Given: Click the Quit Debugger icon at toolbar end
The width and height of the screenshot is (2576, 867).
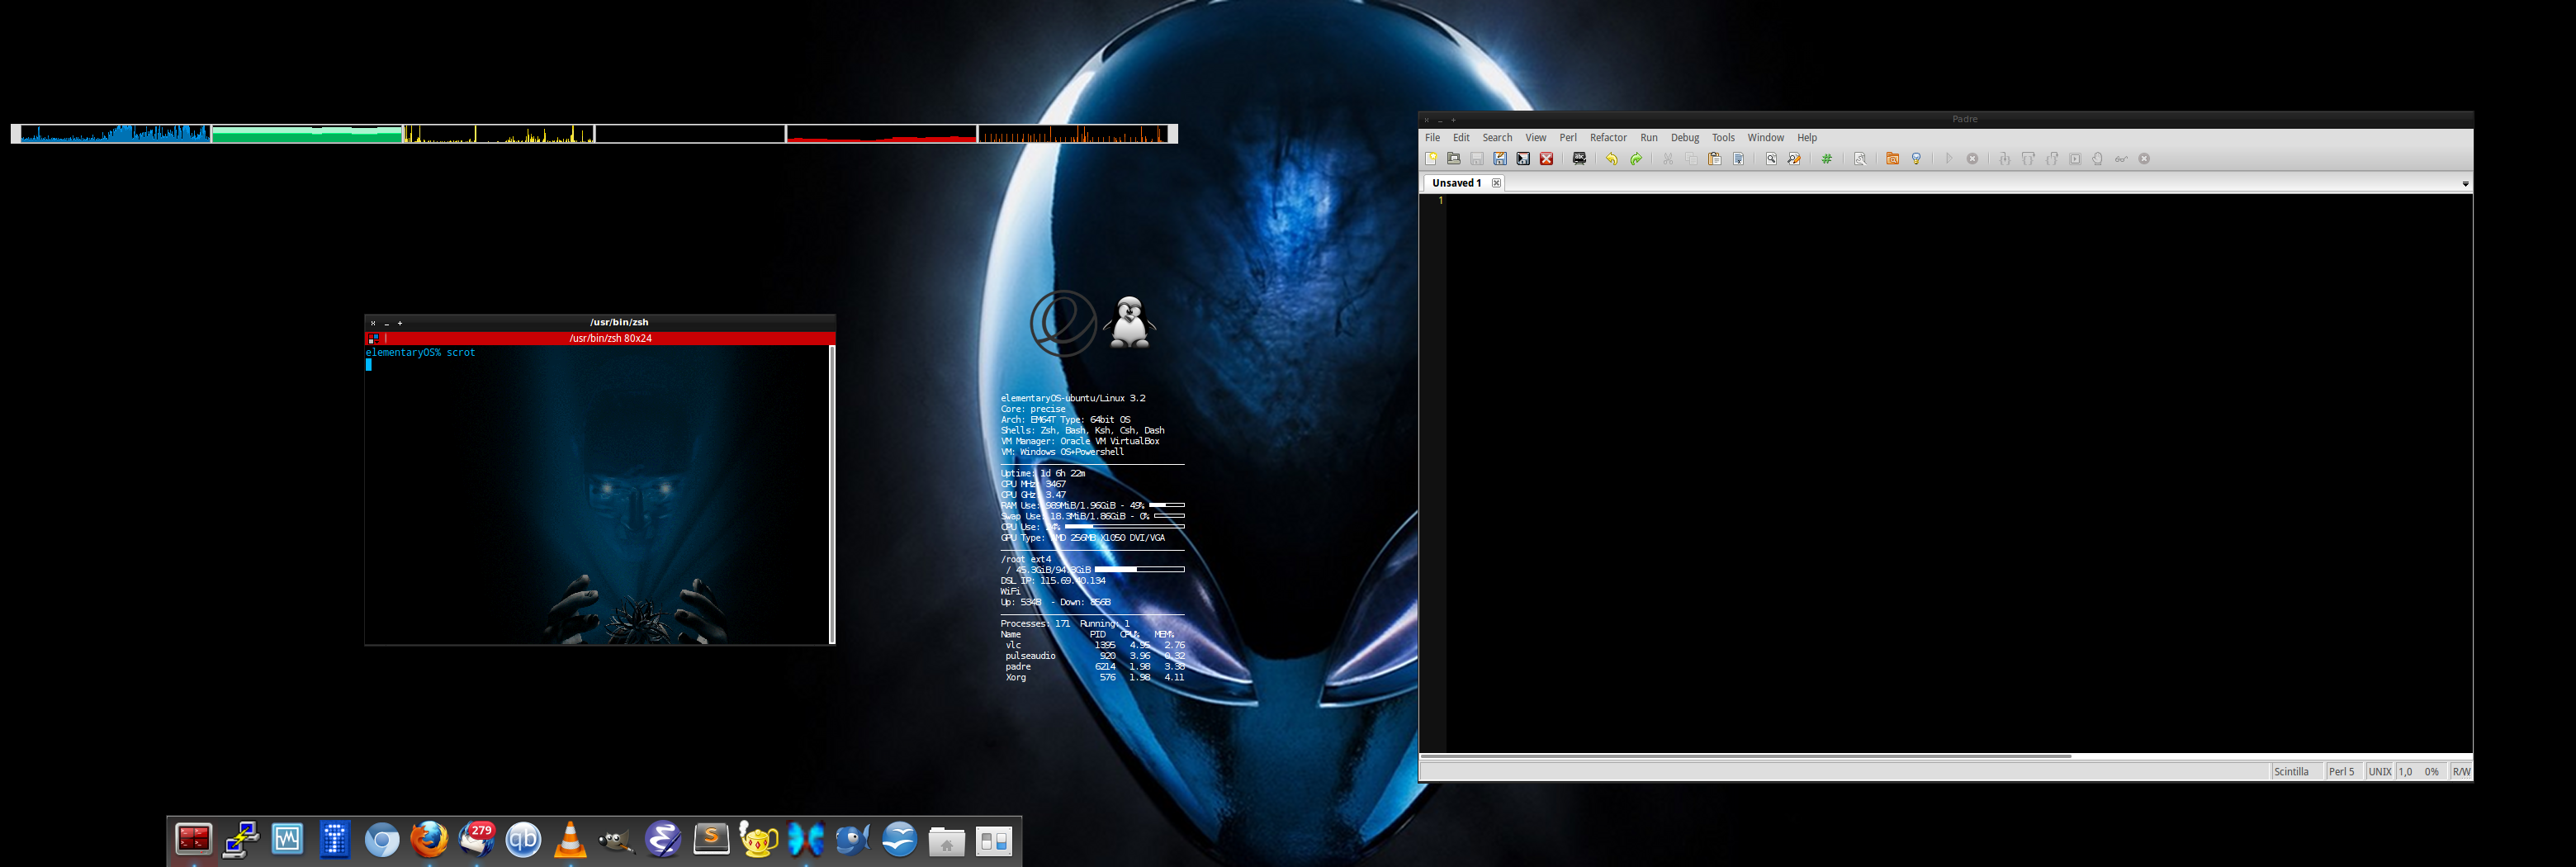Looking at the screenshot, I should coord(2144,159).
